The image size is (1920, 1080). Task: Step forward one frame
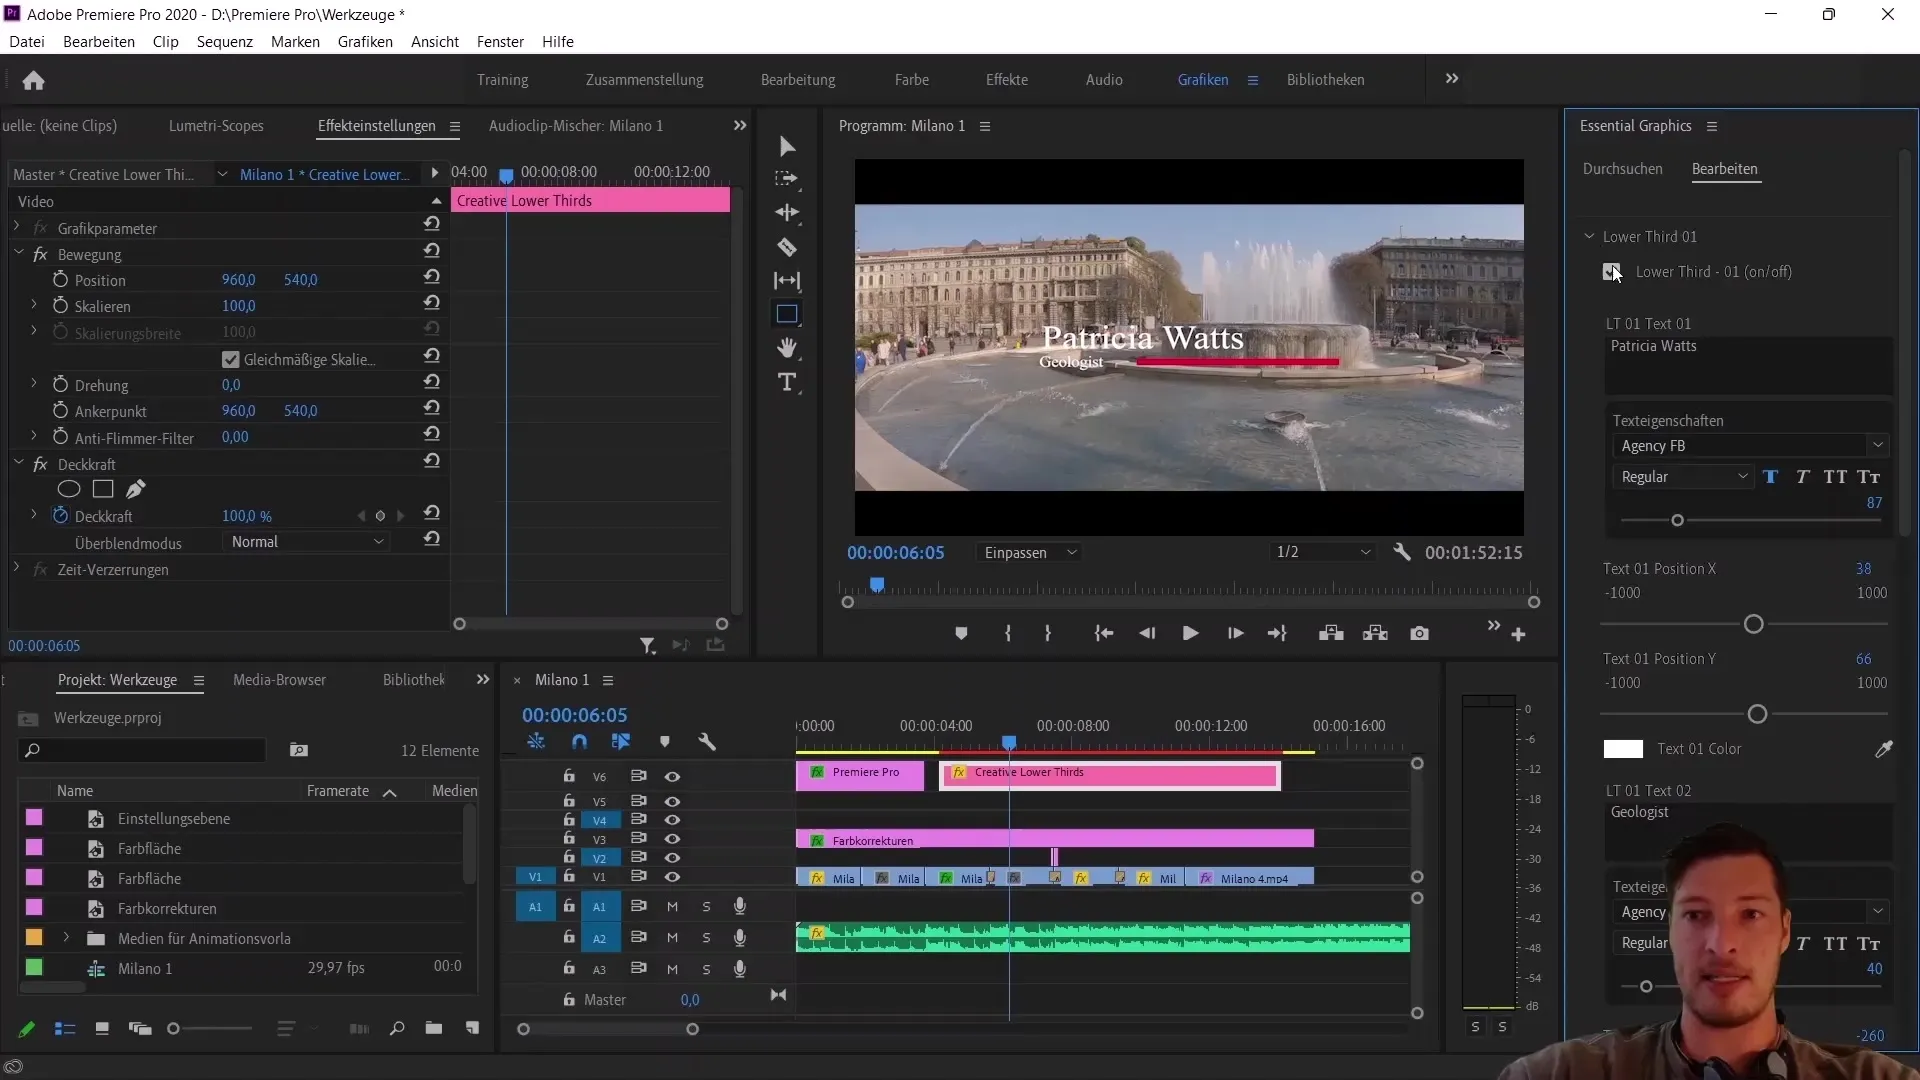pyautogui.click(x=1235, y=633)
